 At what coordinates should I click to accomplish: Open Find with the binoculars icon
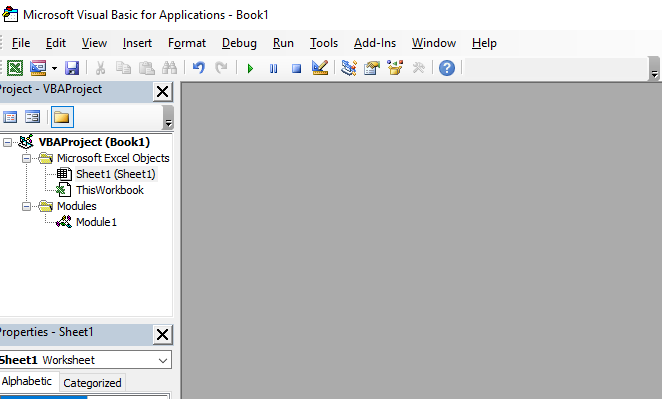tap(170, 68)
